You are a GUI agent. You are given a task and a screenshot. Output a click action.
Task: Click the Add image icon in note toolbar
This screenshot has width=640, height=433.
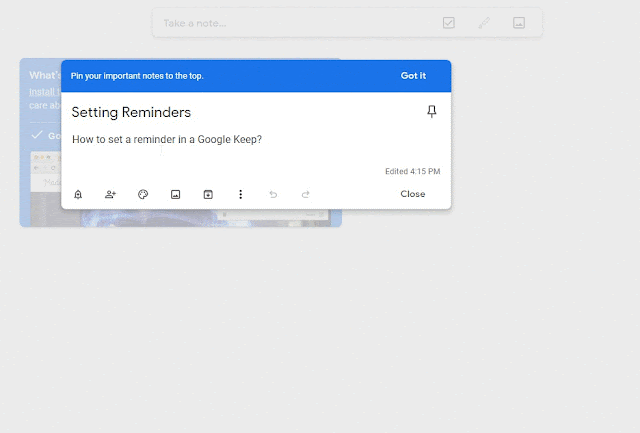pyautogui.click(x=176, y=195)
